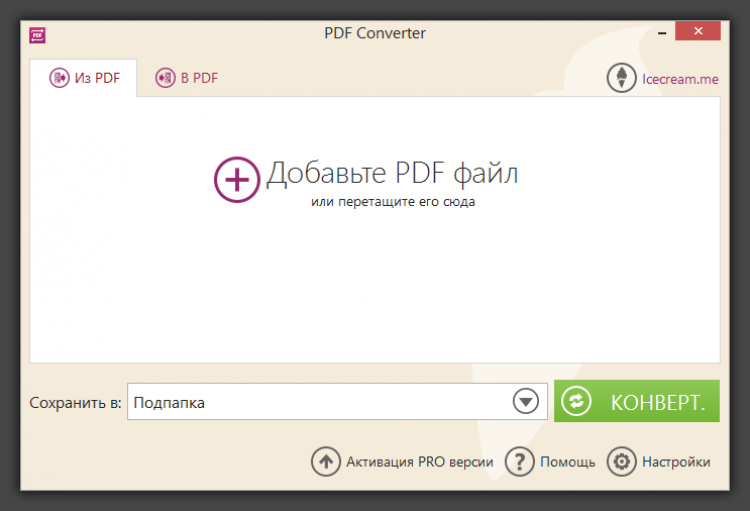The width and height of the screenshot is (750, 511).
Task: Click the up-arrow PRO activation icon
Action: (x=326, y=461)
